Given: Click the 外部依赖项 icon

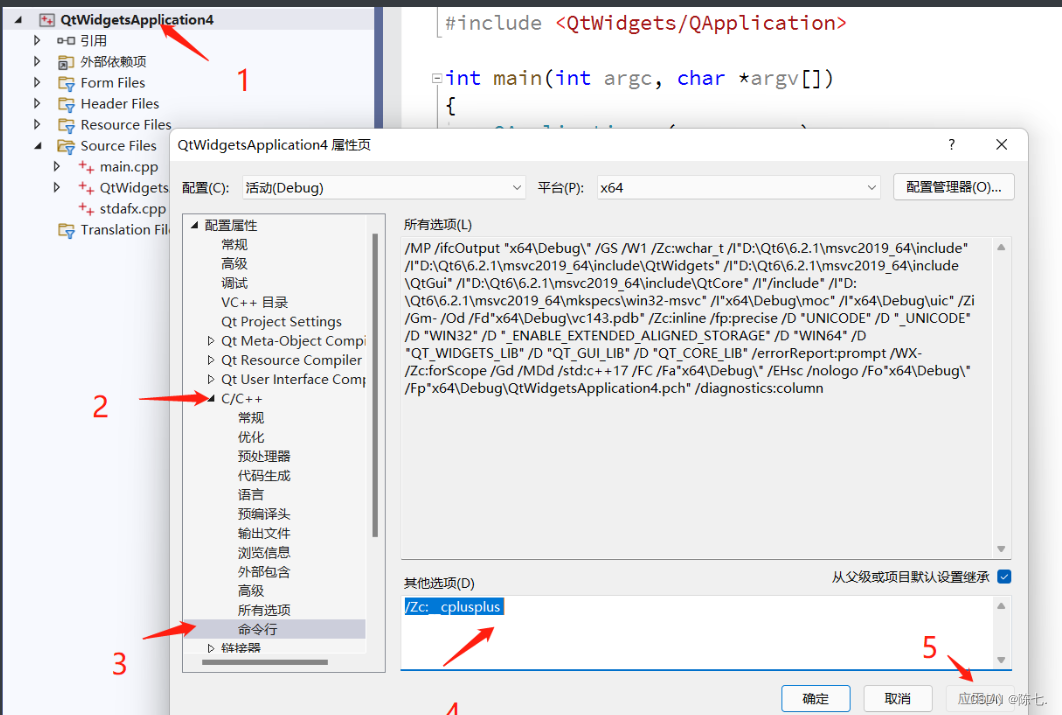Looking at the screenshot, I should [66, 62].
